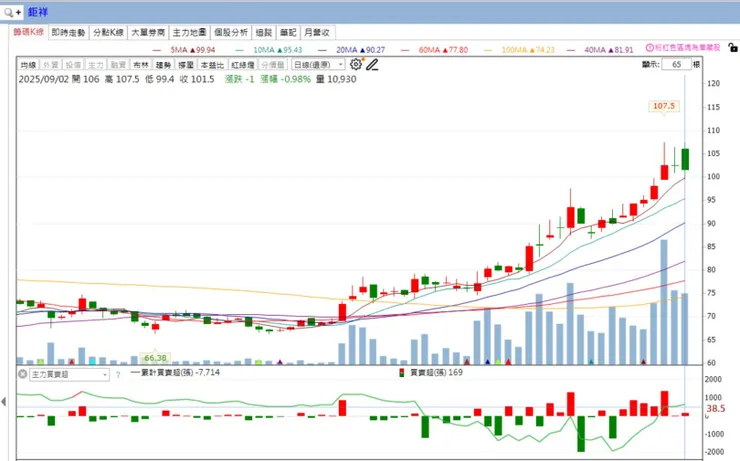Open the 主力買賣超 indicator dropdown
This screenshot has height=461, width=740.
point(69,375)
